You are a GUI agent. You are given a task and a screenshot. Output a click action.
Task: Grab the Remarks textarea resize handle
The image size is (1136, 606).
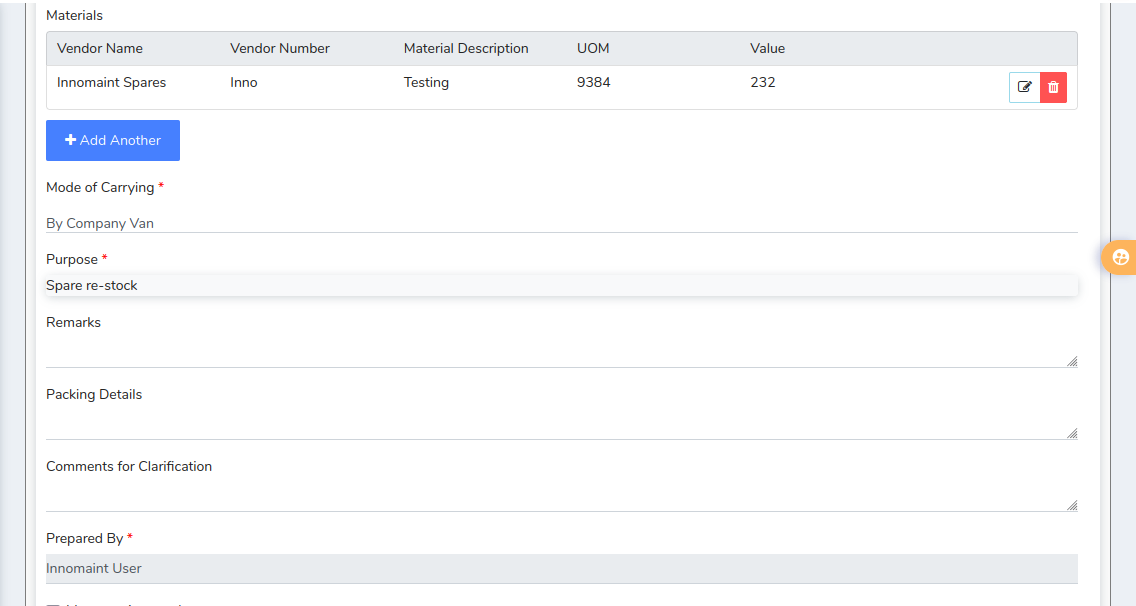click(1072, 361)
